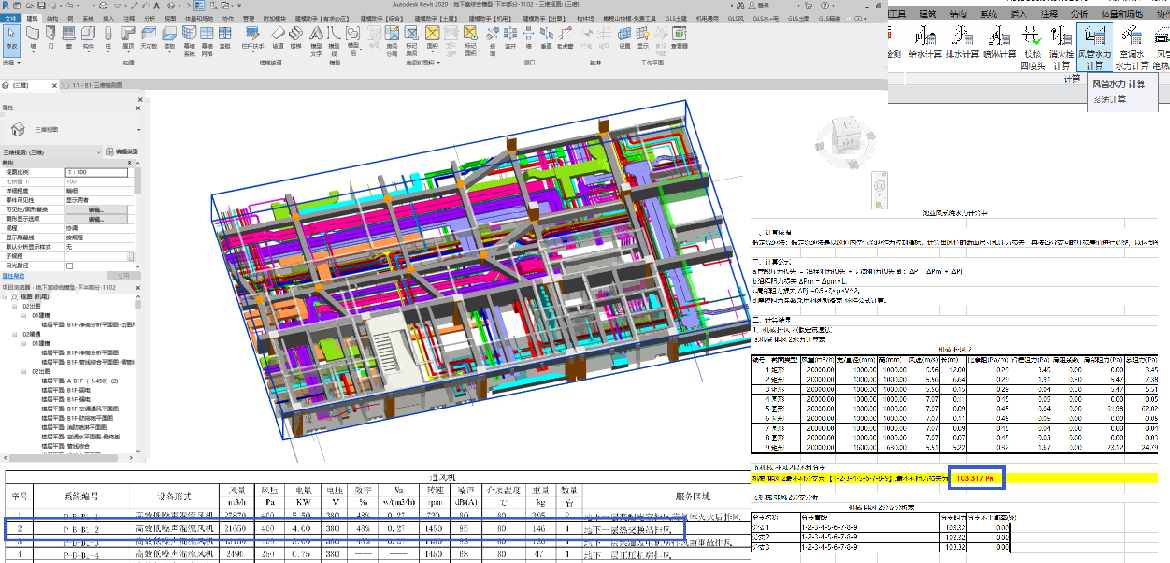The height and width of the screenshot is (563, 1170).
Task: Pick the Wall (墙) tool
Action: click(33, 37)
